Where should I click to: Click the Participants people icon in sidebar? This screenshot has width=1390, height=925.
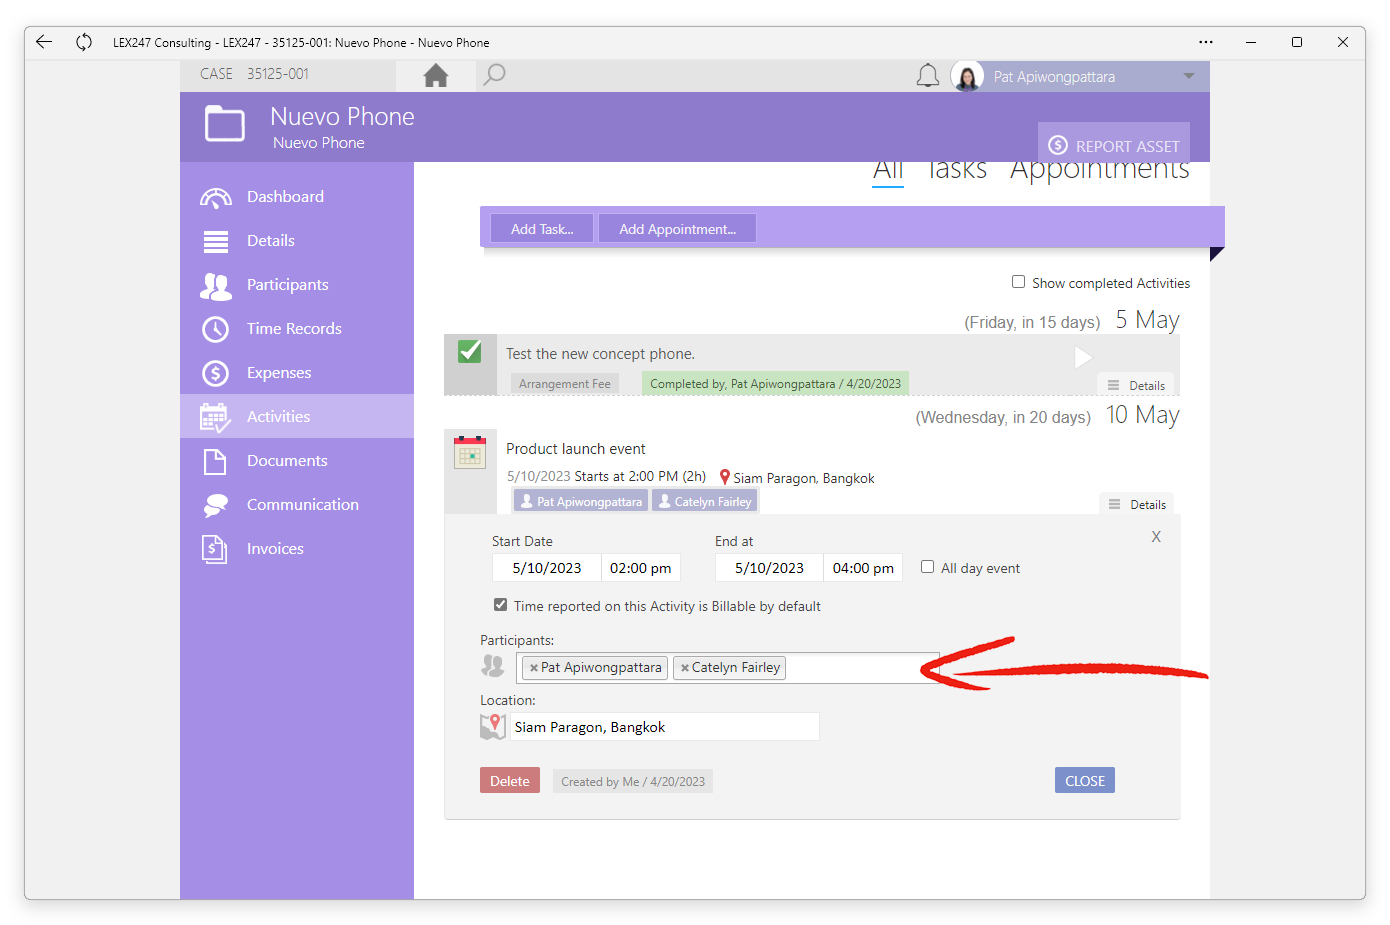216,286
